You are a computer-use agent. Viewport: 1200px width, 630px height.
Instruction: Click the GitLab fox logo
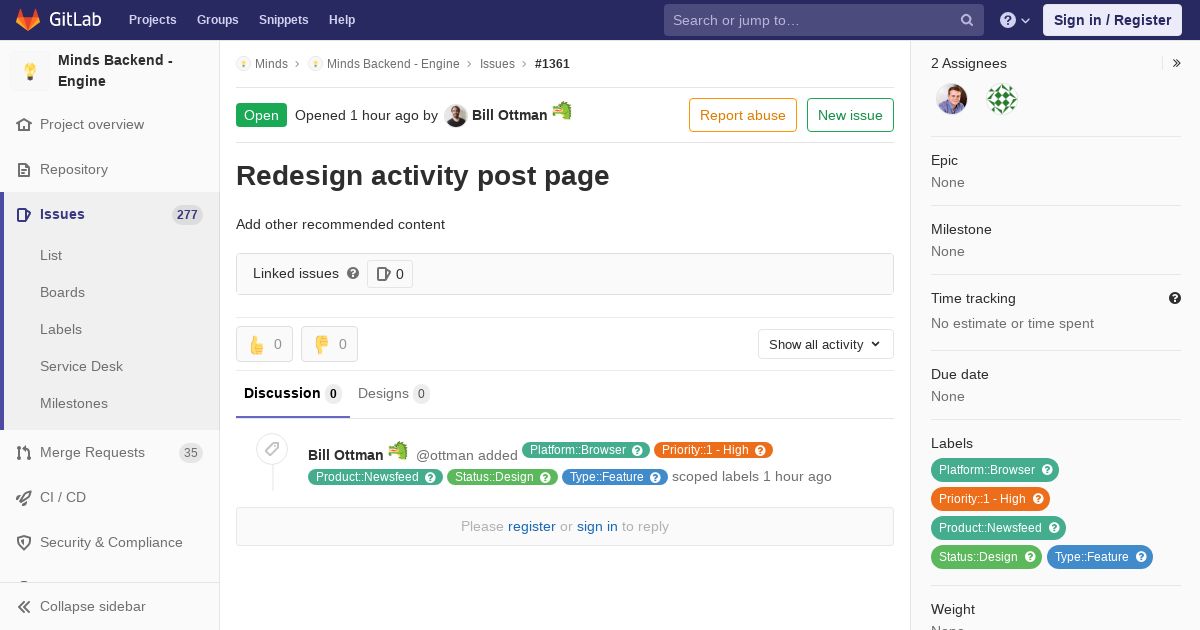pyautogui.click(x=28, y=20)
